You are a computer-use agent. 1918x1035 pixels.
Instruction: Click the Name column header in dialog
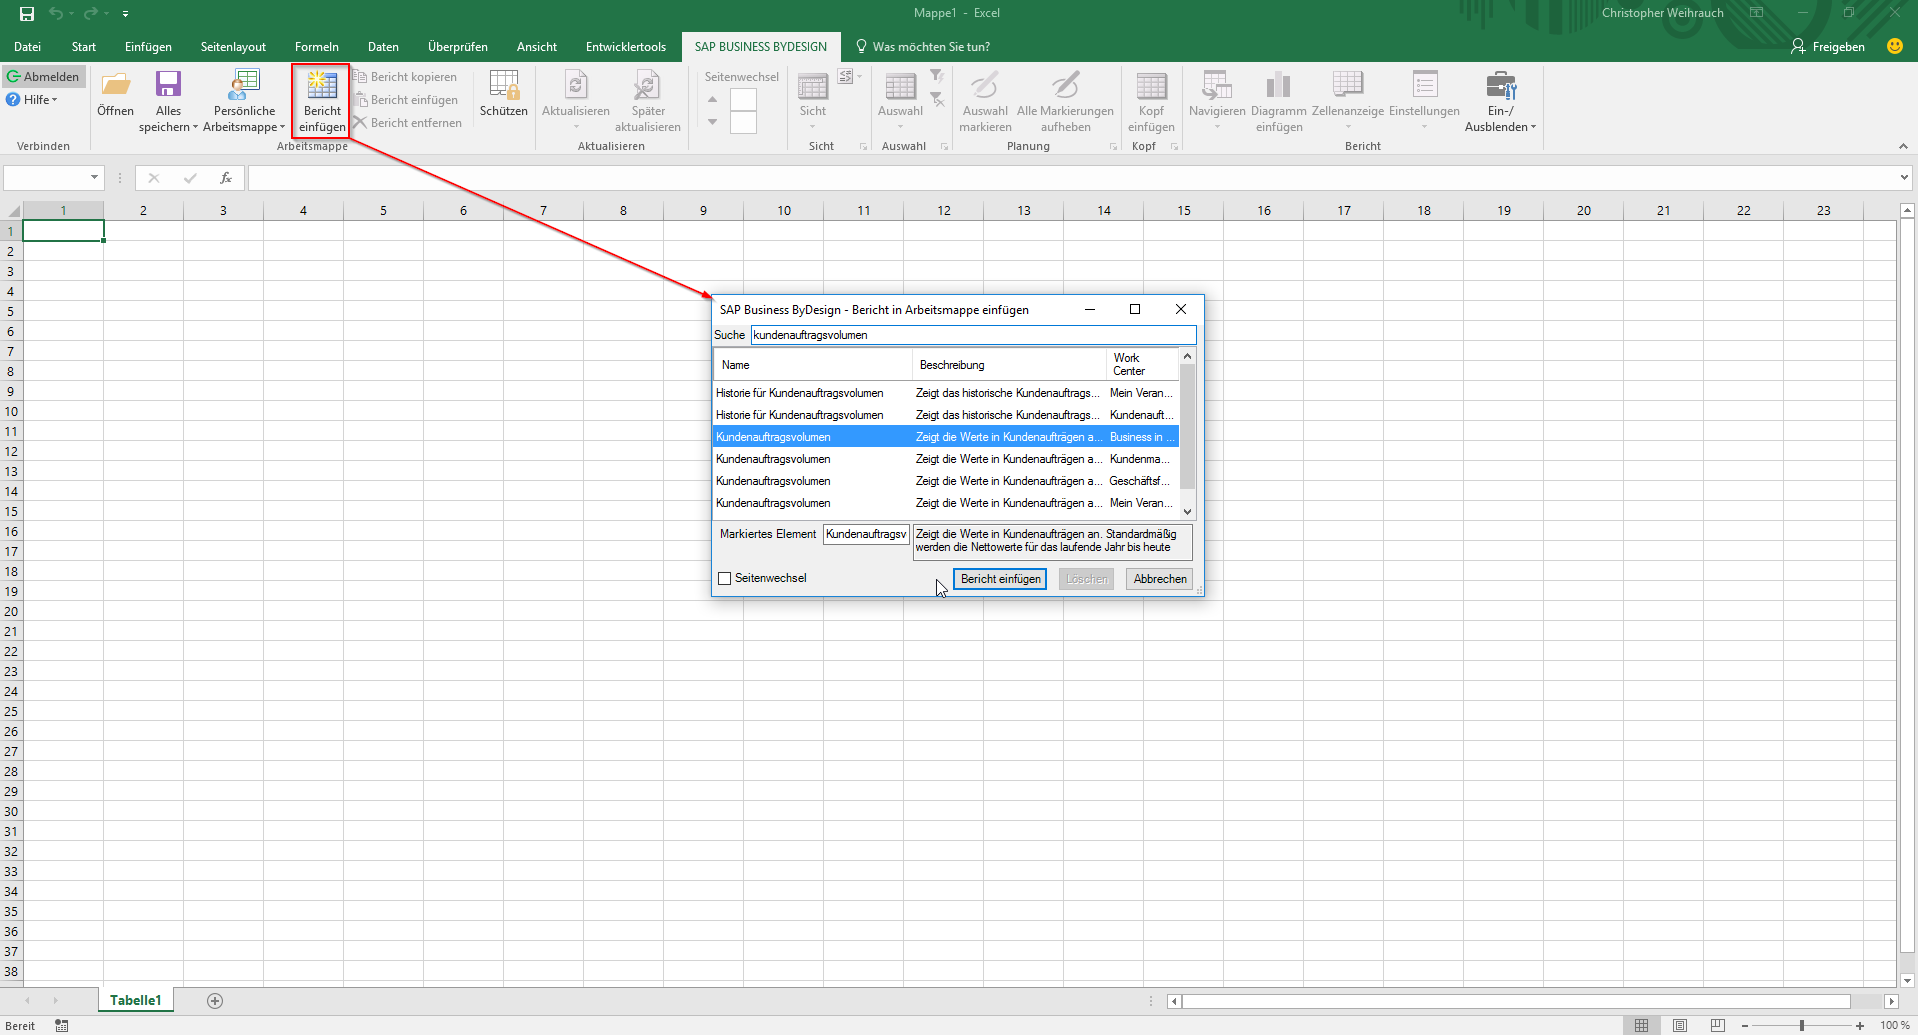point(813,365)
